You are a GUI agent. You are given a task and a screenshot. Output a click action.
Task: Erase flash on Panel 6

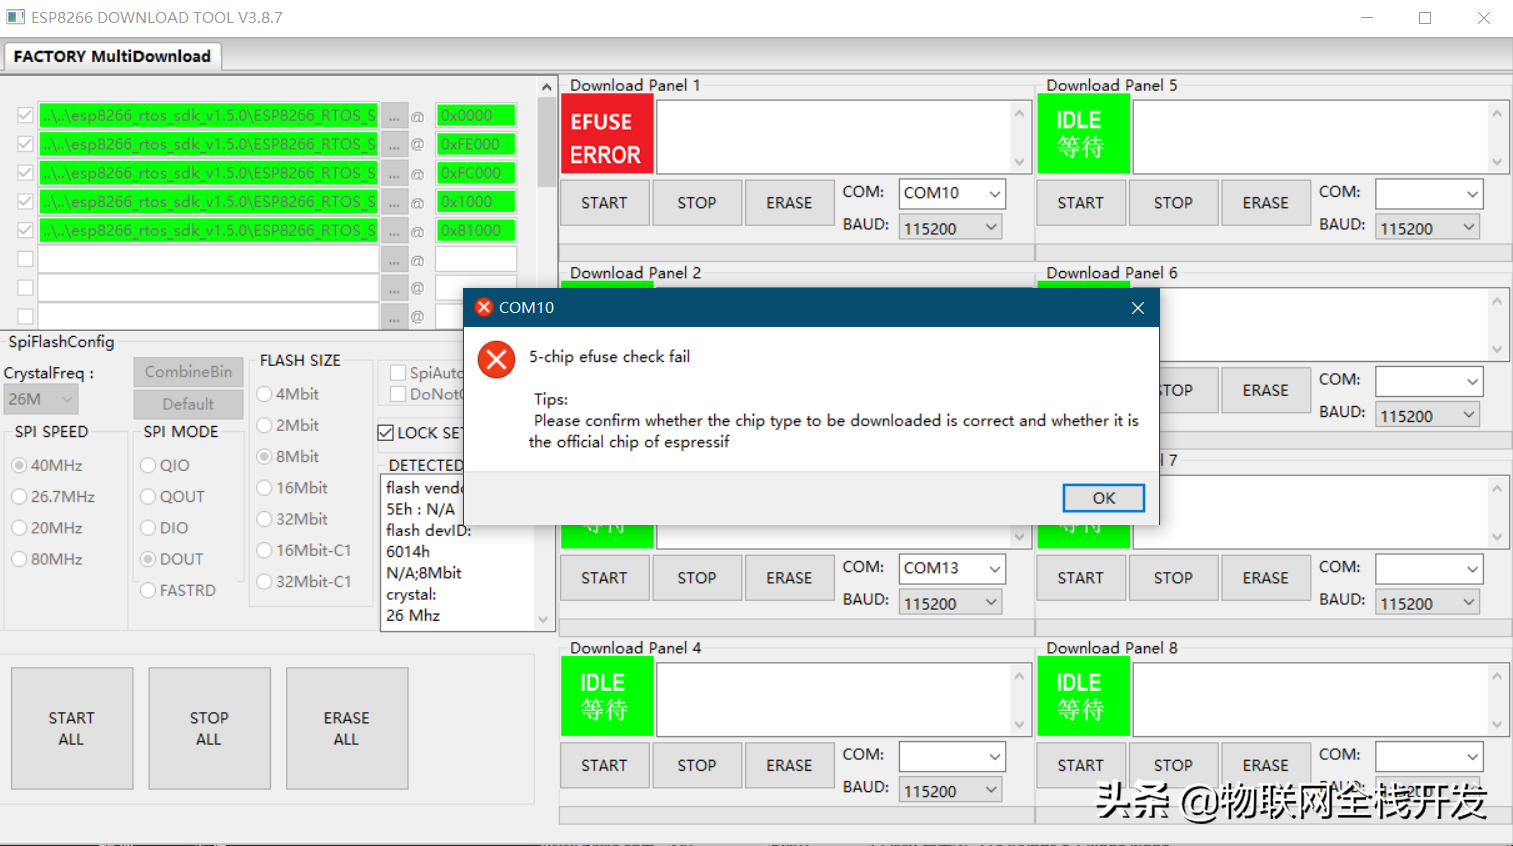pos(1265,390)
